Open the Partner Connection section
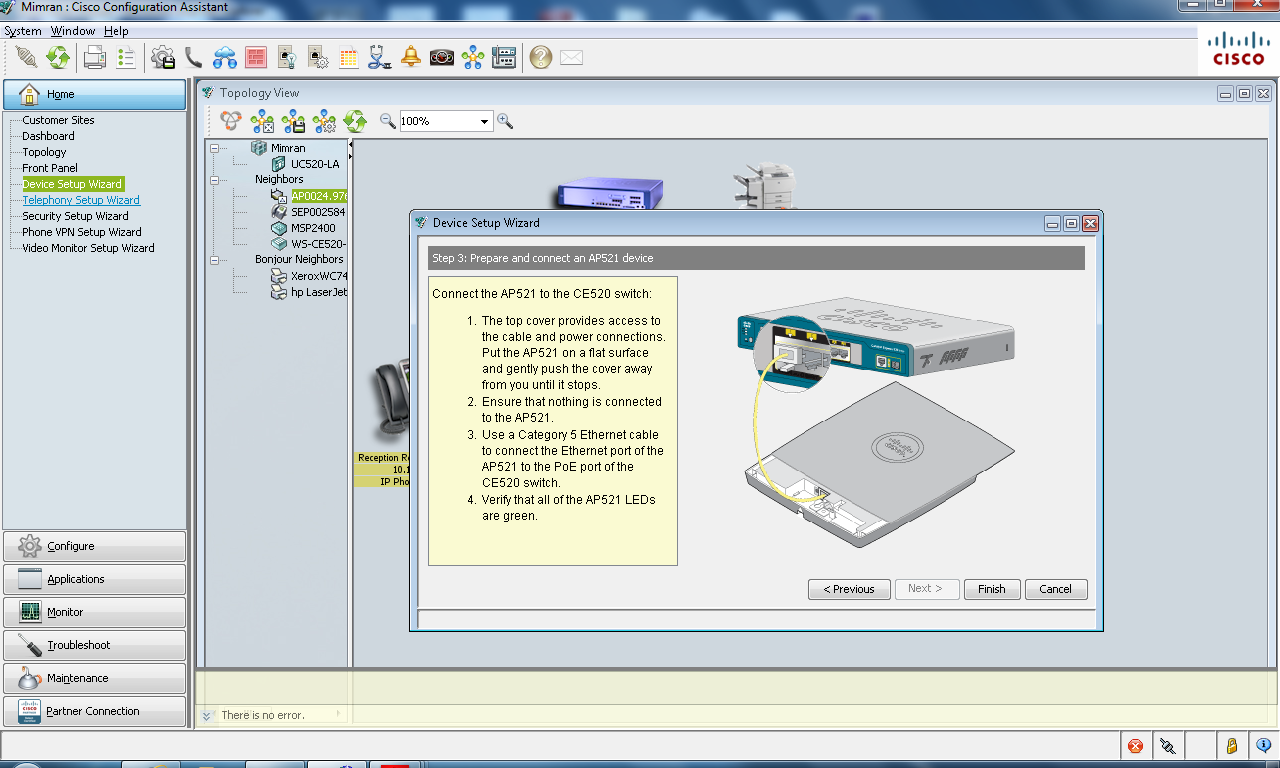 point(94,711)
